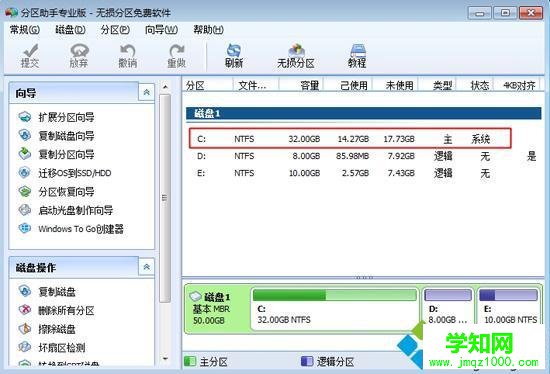Launch the 扩展分区向导 wizard icon
This screenshot has width=550, height=374.
click(25, 117)
